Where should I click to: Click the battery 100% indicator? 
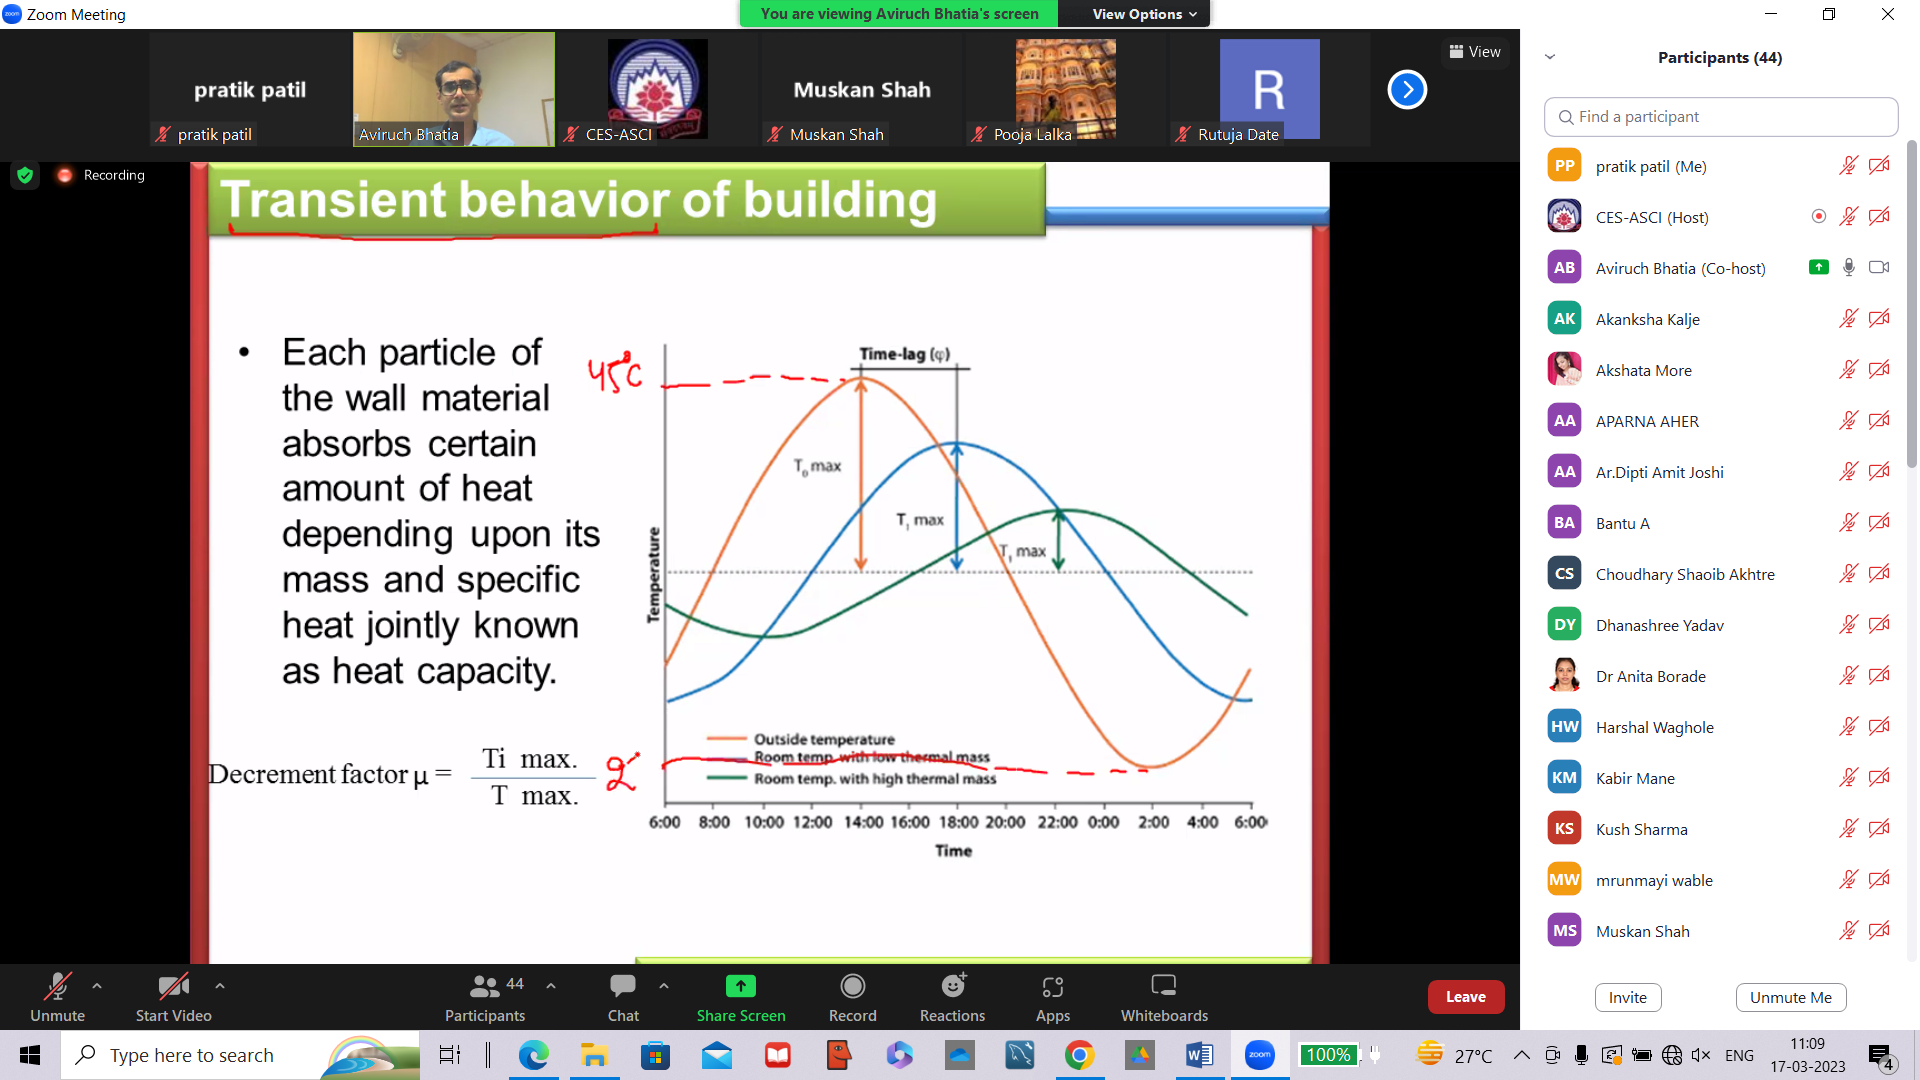click(1328, 1054)
